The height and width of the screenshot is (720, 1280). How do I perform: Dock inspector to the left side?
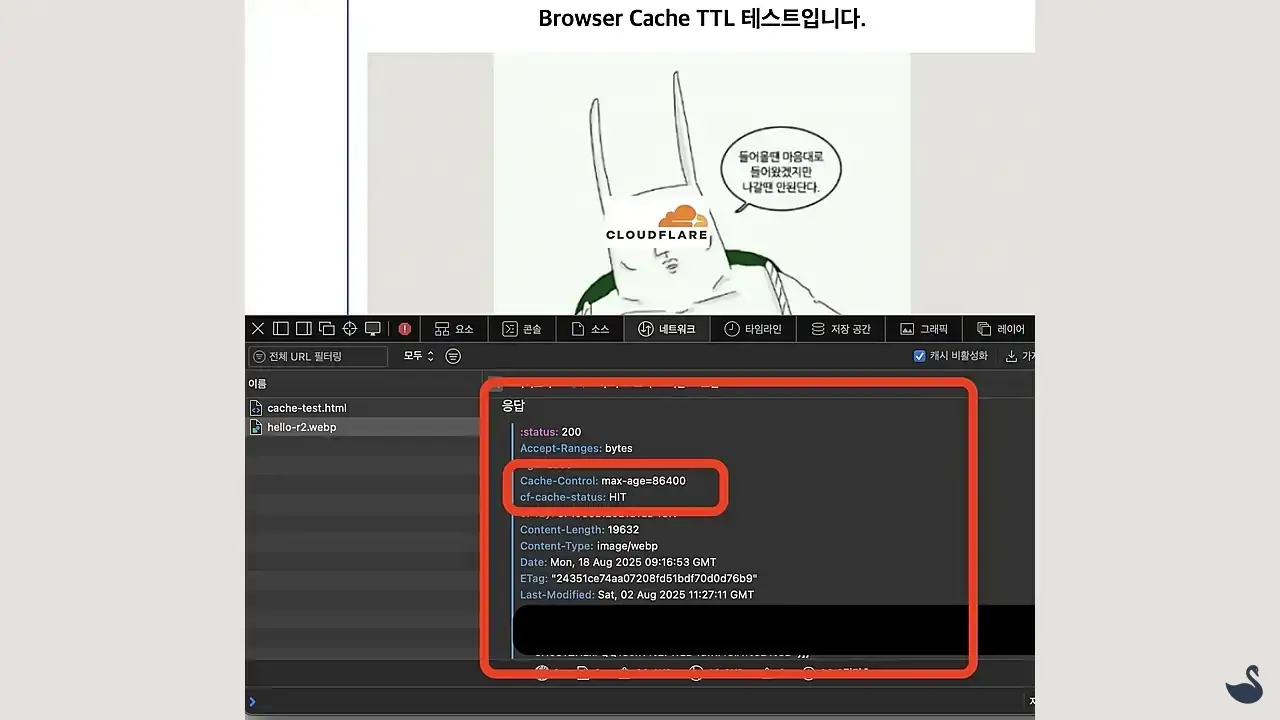point(281,329)
